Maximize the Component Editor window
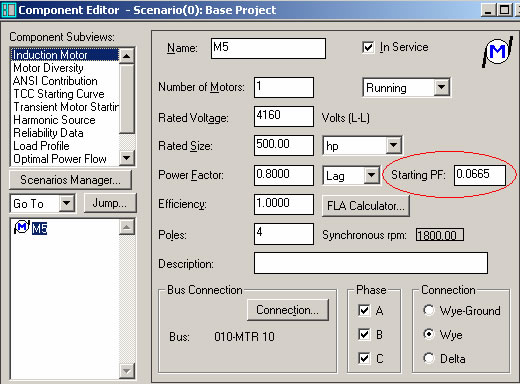The height and width of the screenshot is (384, 520). 504,10
